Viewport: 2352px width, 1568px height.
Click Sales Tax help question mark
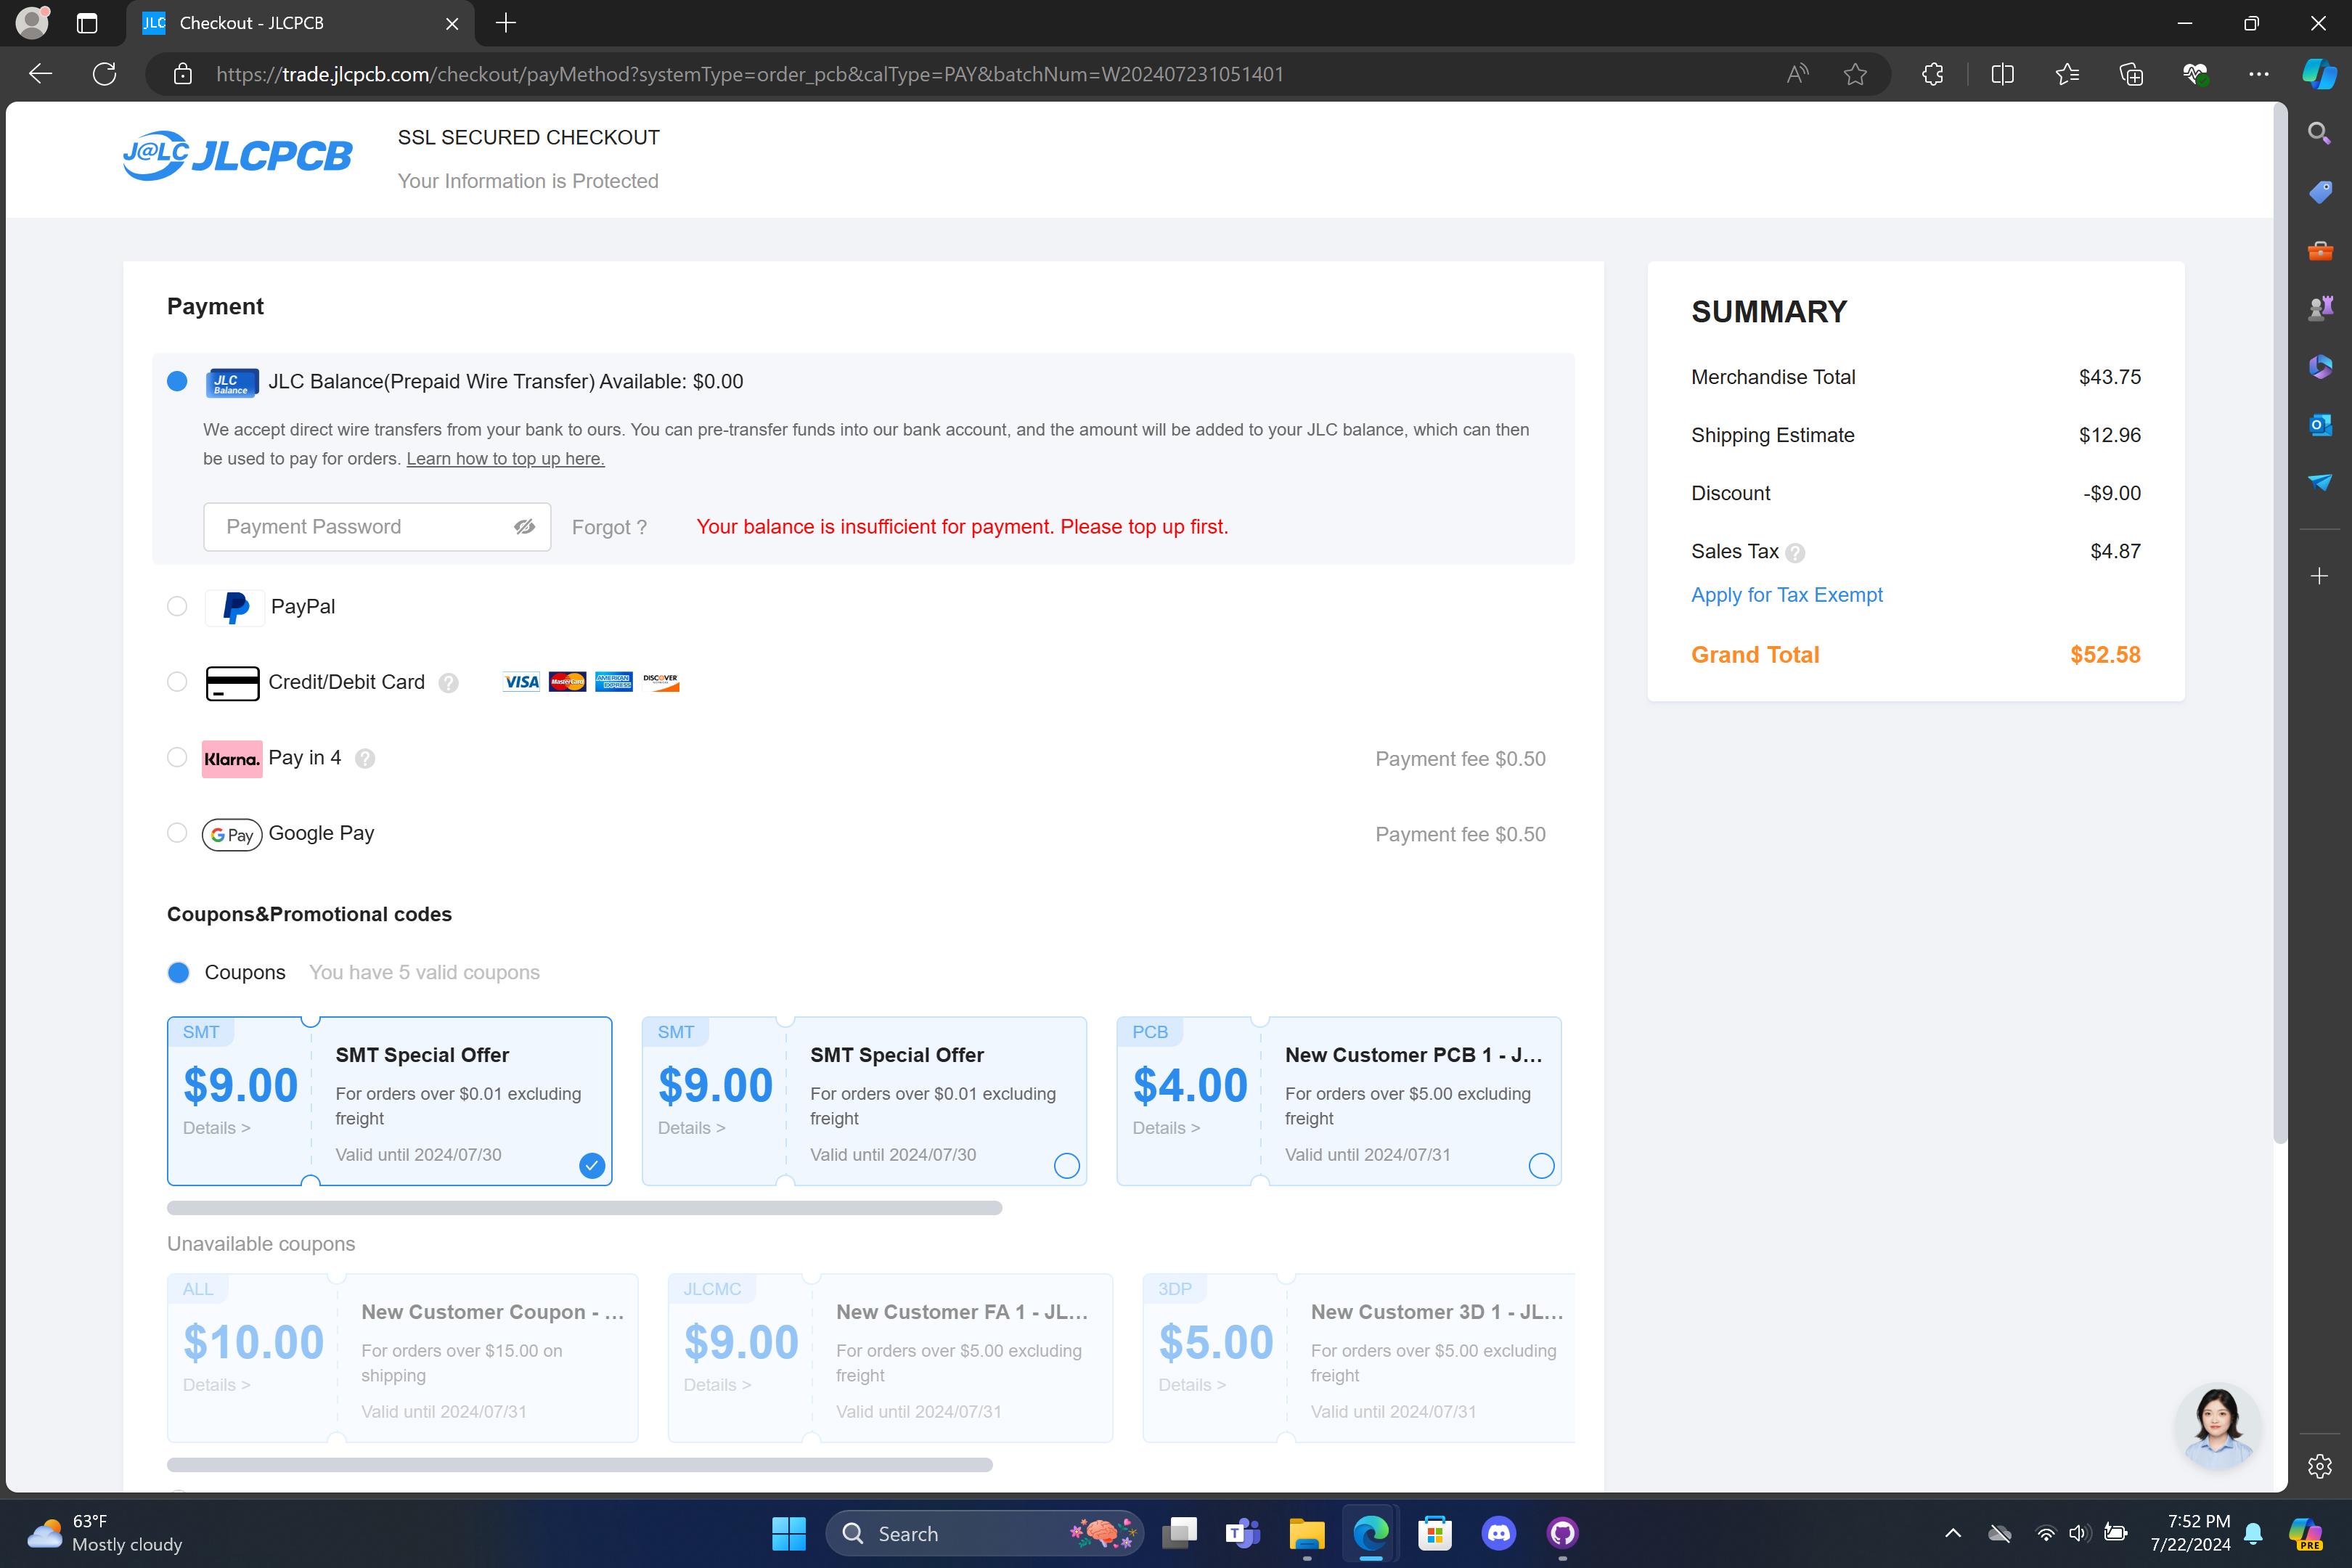click(1795, 553)
